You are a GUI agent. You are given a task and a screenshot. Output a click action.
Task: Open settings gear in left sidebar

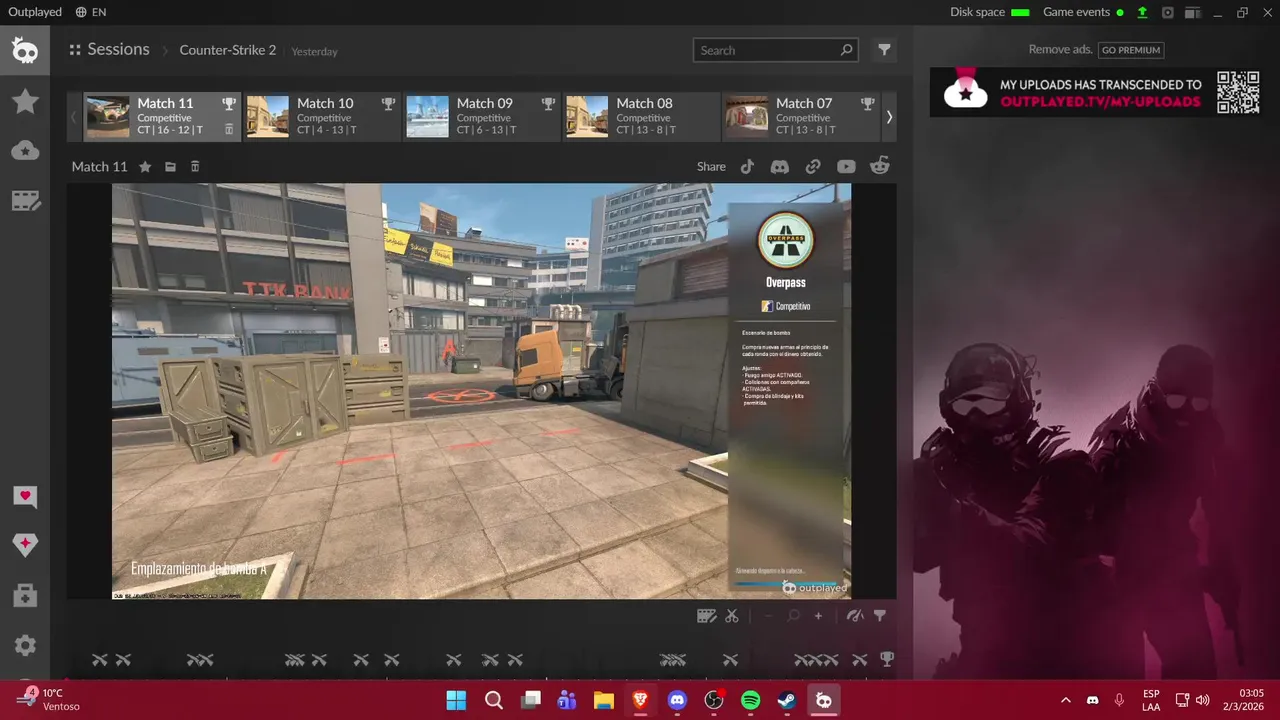coord(25,645)
